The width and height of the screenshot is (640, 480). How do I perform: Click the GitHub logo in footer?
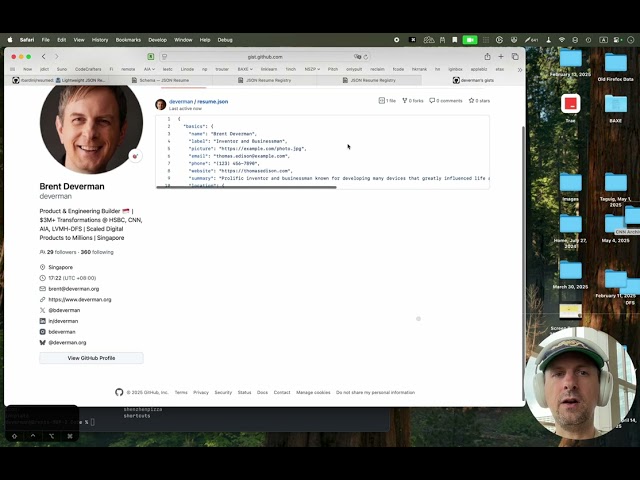tap(119, 392)
